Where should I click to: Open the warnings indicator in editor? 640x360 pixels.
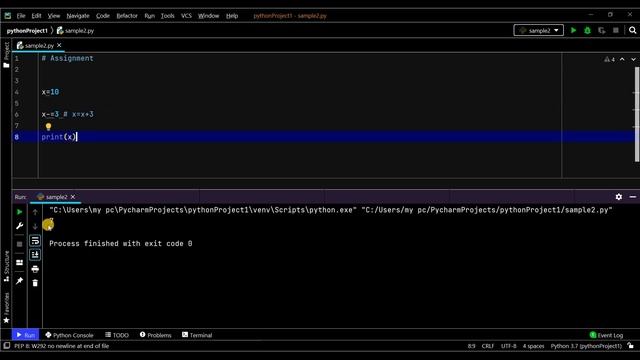tap(609, 60)
